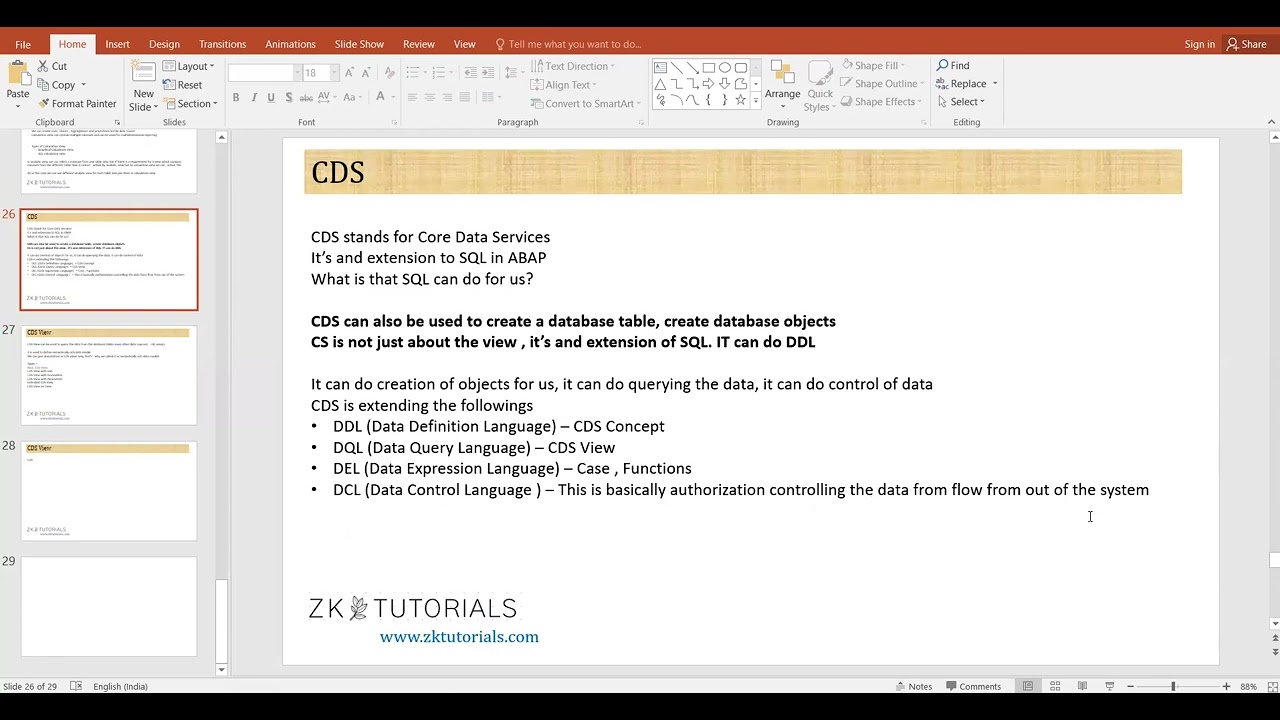Select the oval shape in gallery

pyautogui.click(x=724, y=68)
